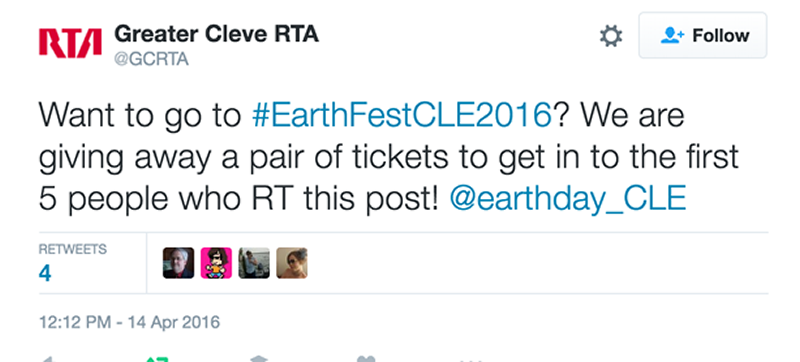Open the @earthday_CLE mention link
The width and height of the screenshot is (800, 362).
tap(568, 199)
